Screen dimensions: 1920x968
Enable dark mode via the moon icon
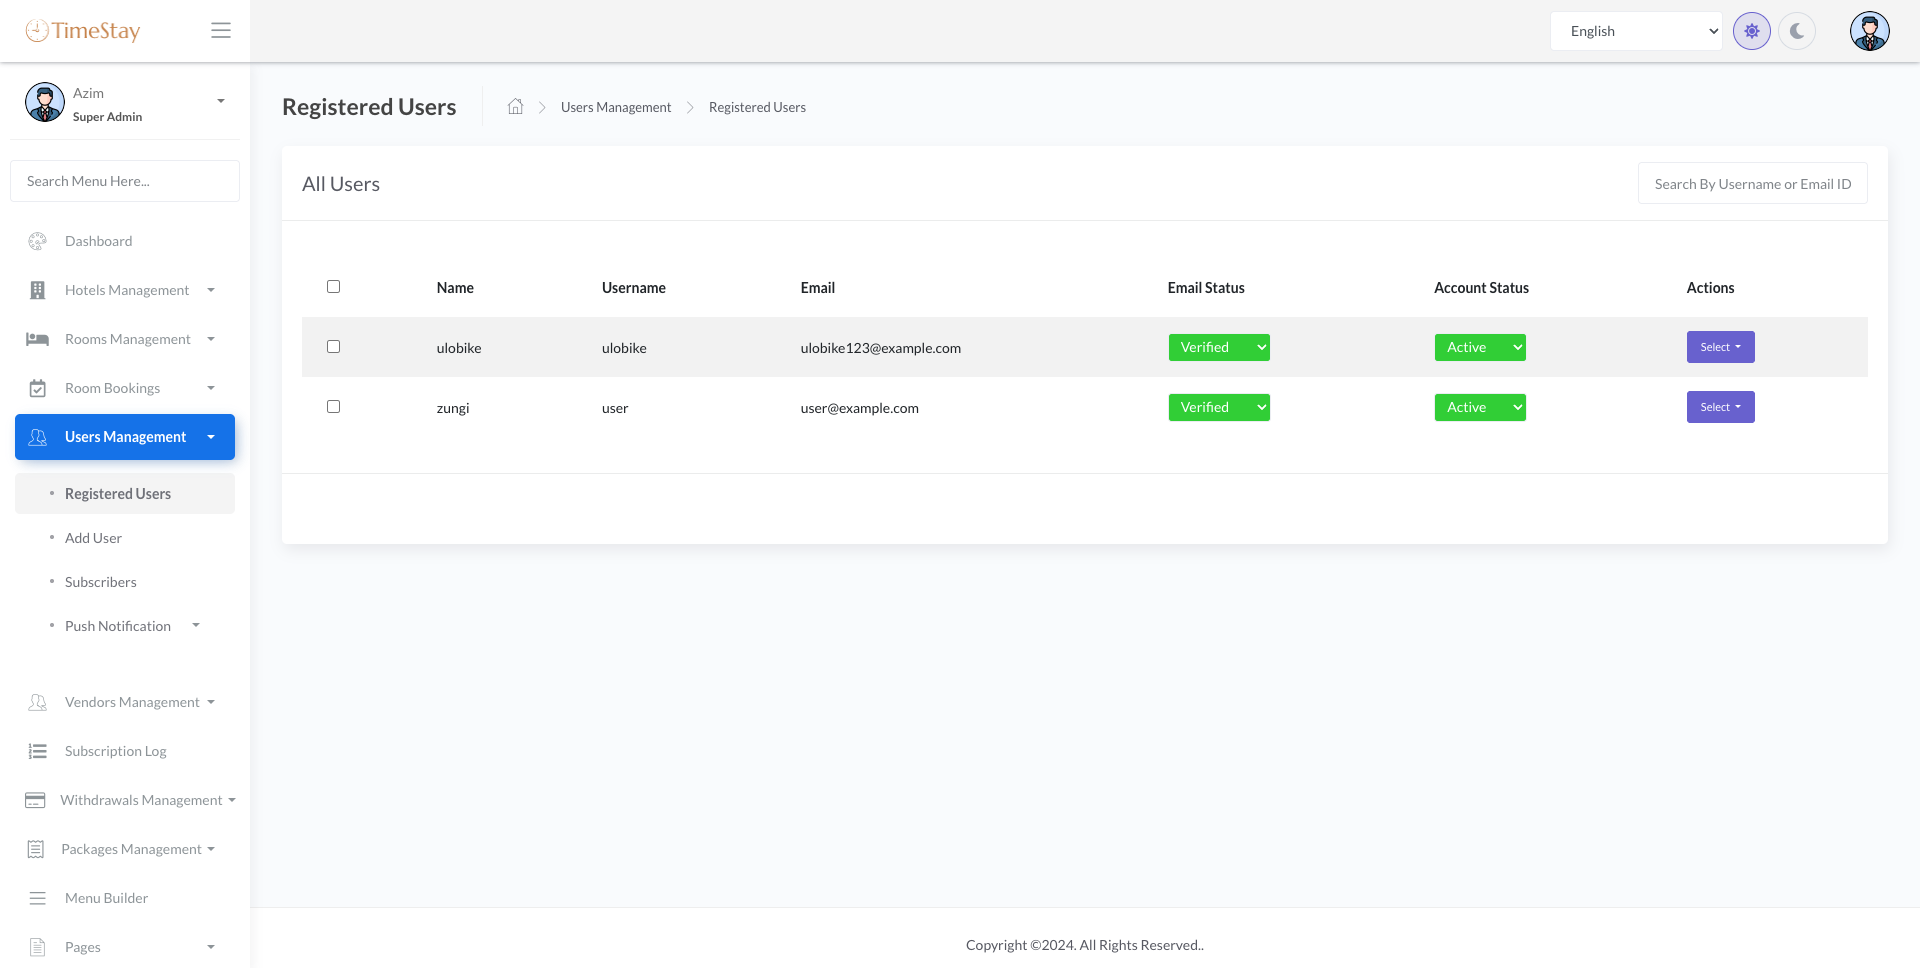coord(1798,31)
